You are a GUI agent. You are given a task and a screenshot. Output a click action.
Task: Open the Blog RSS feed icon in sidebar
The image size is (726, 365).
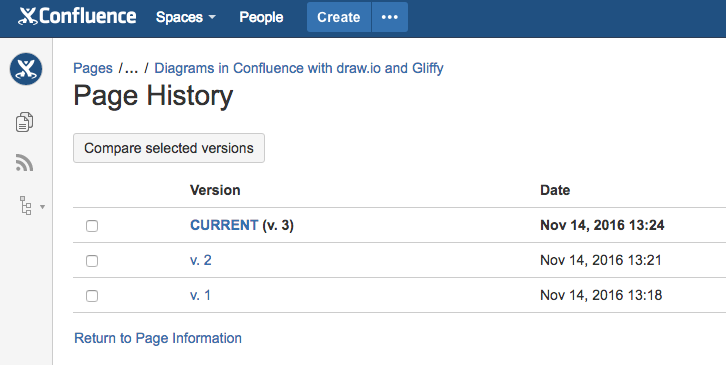coord(25,163)
